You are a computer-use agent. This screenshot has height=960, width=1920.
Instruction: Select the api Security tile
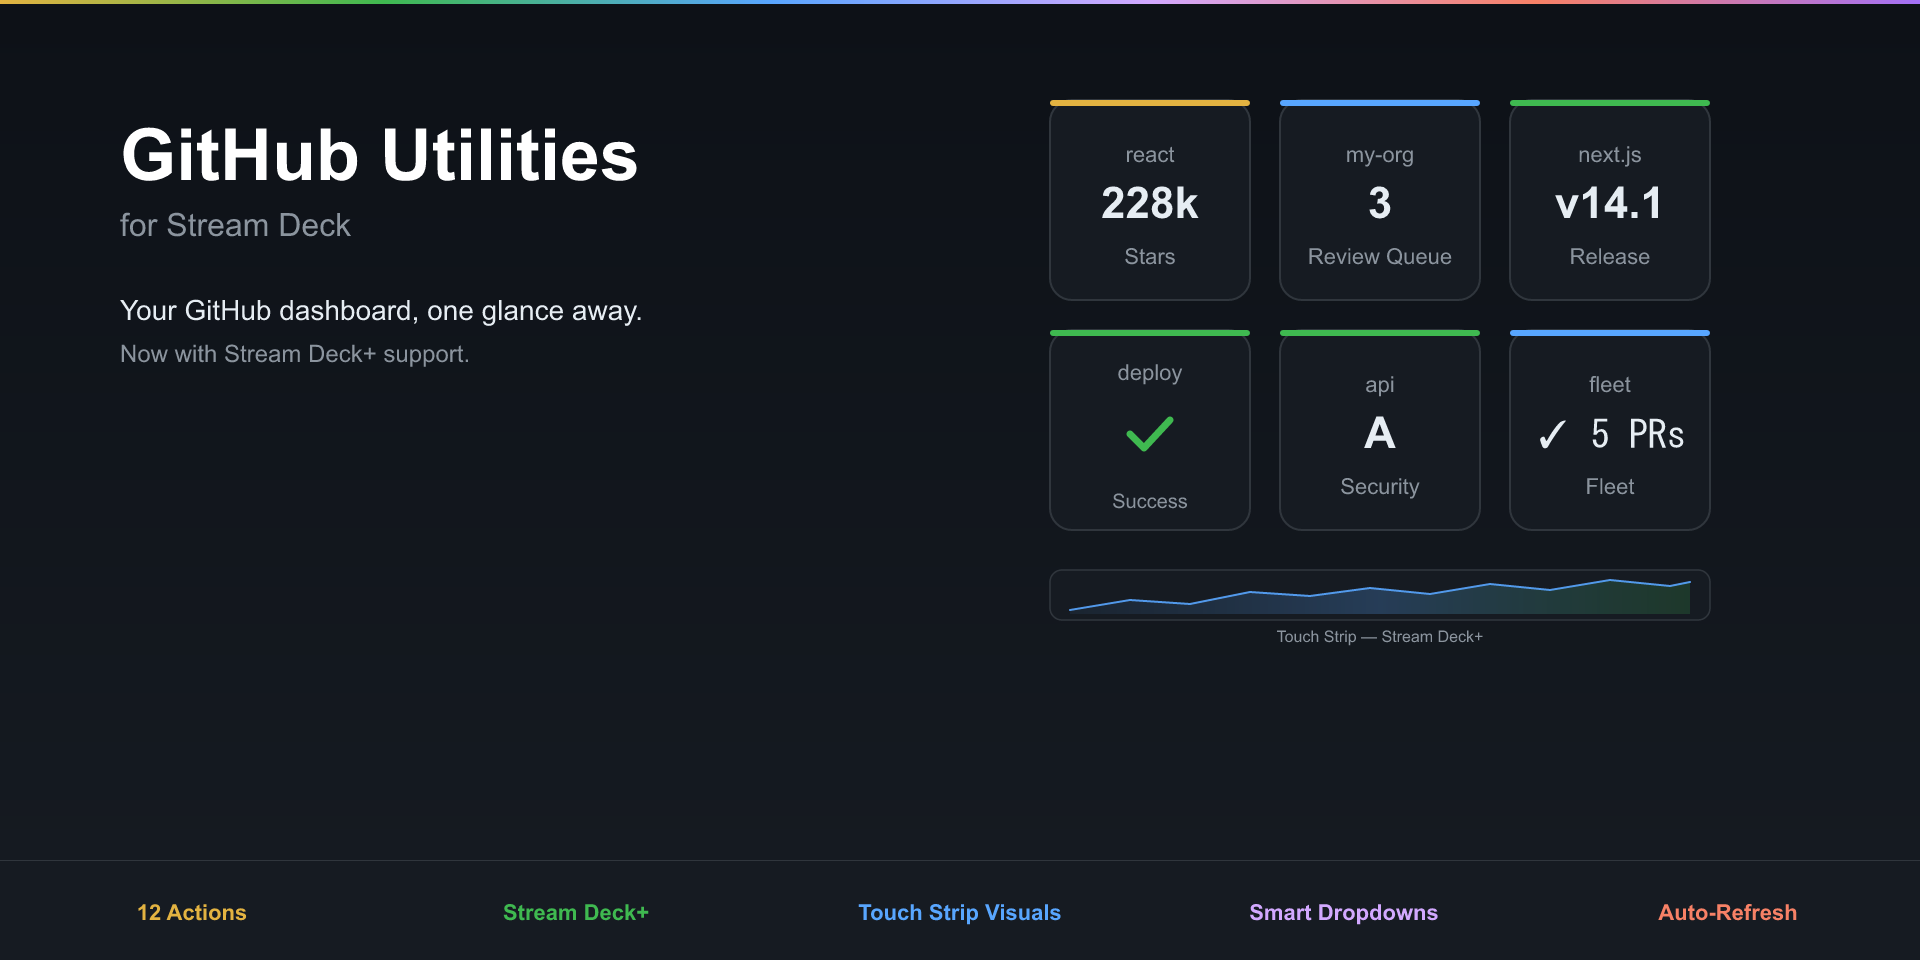pyautogui.click(x=1380, y=430)
